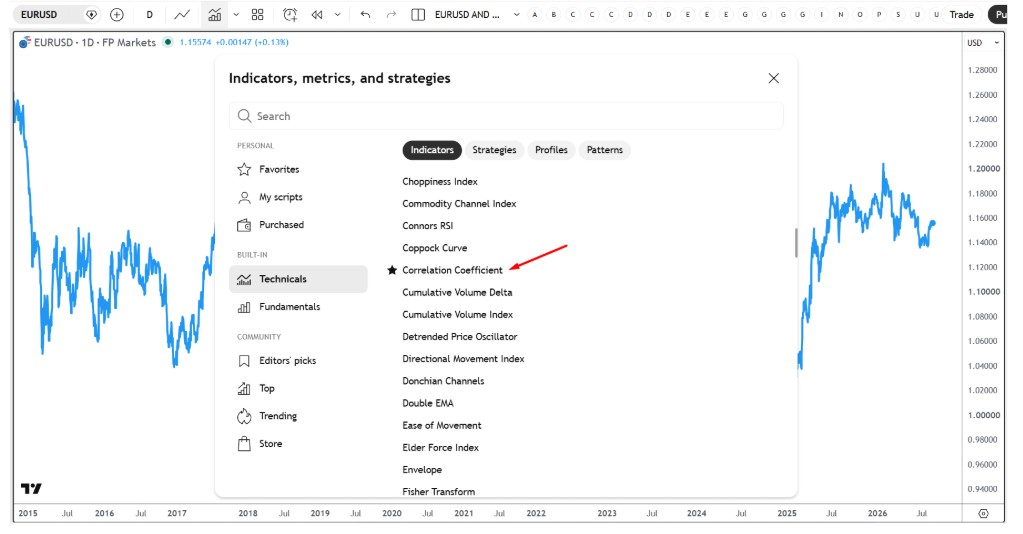Screen dimensions: 1023x534
Task: Select the Technicals category
Action: pyautogui.click(x=298, y=279)
